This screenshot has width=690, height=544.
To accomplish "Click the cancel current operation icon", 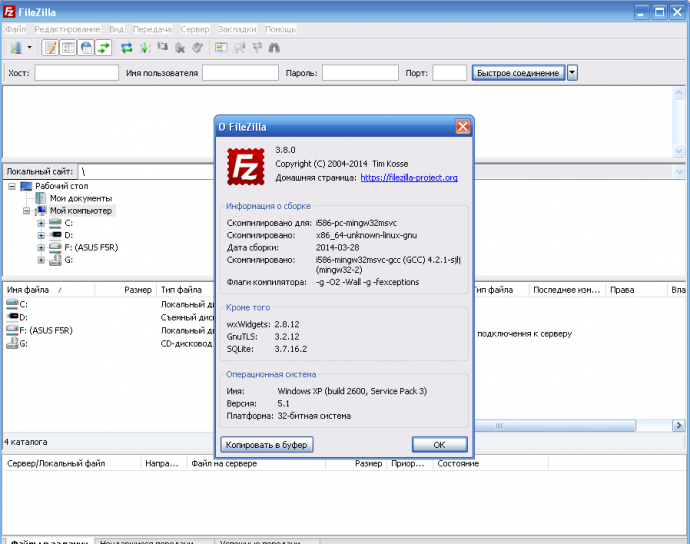I will pyautogui.click(x=162, y=48).
